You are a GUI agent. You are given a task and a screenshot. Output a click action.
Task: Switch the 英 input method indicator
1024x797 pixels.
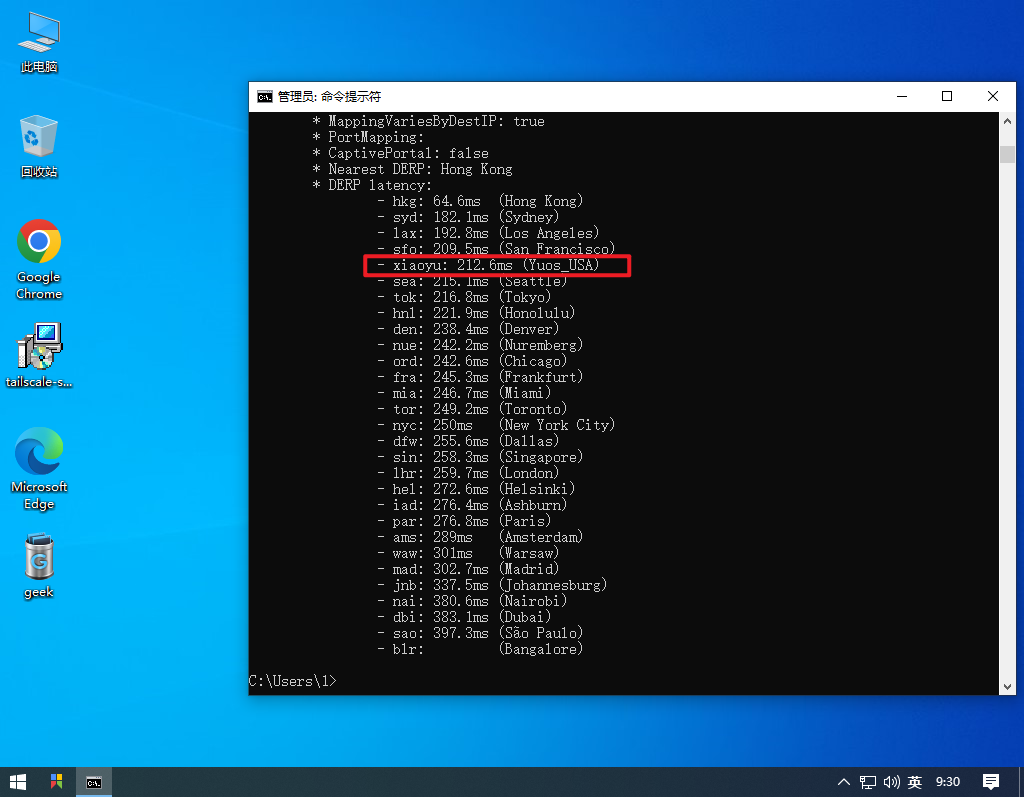coord(915,782)
